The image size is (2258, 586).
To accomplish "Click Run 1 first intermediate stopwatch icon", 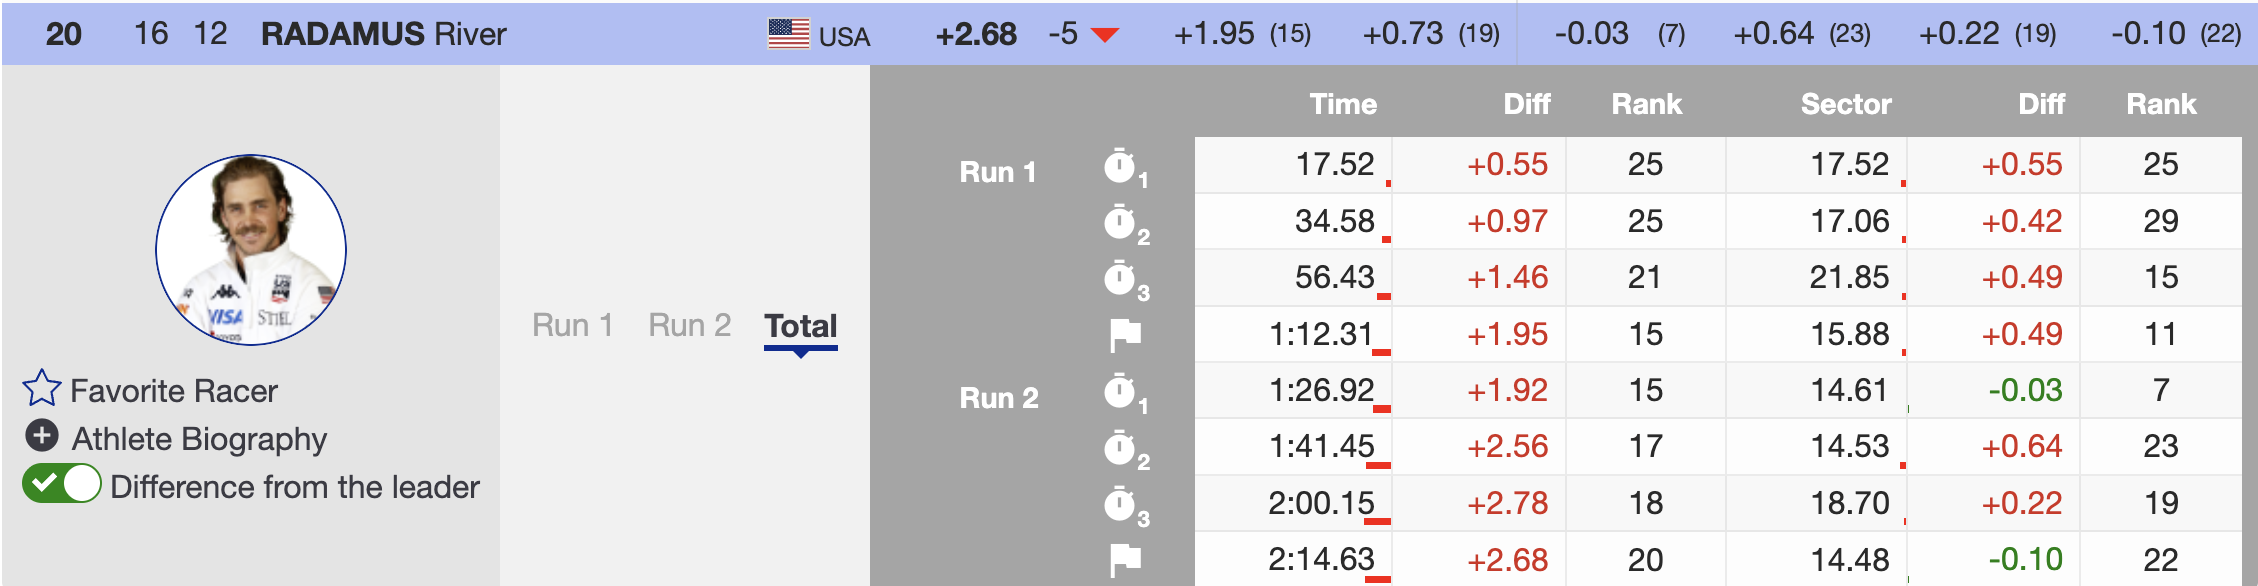I will pos(1122,166).
